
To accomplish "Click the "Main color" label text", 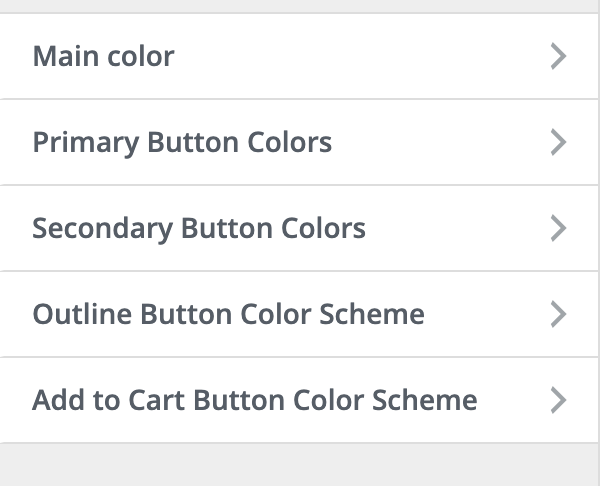I will pos(103,56).
